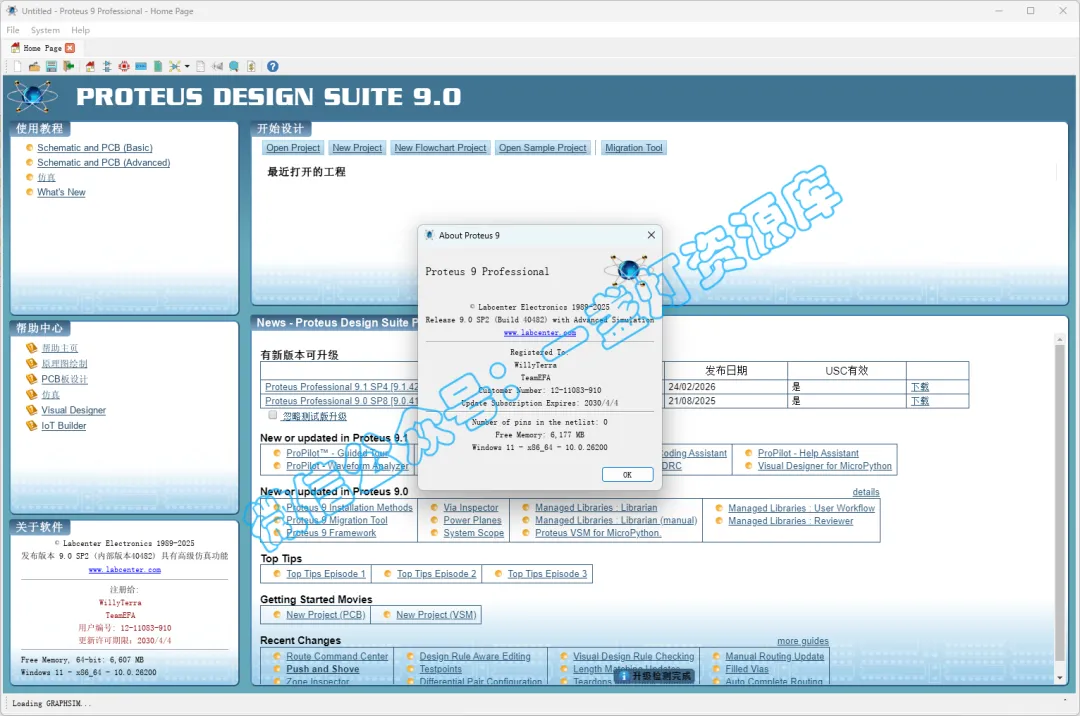The image size is (1080, 716).
Task: Click book icon beside PCB设计 help entry
Action: pos(31,379)
